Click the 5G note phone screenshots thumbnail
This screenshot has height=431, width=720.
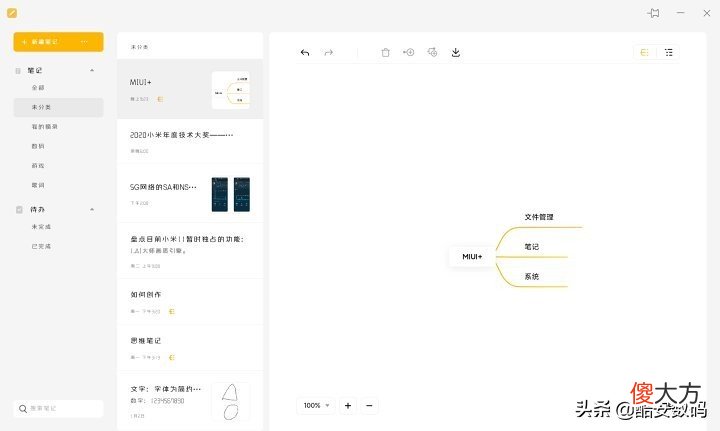click(x=231, y=194)
